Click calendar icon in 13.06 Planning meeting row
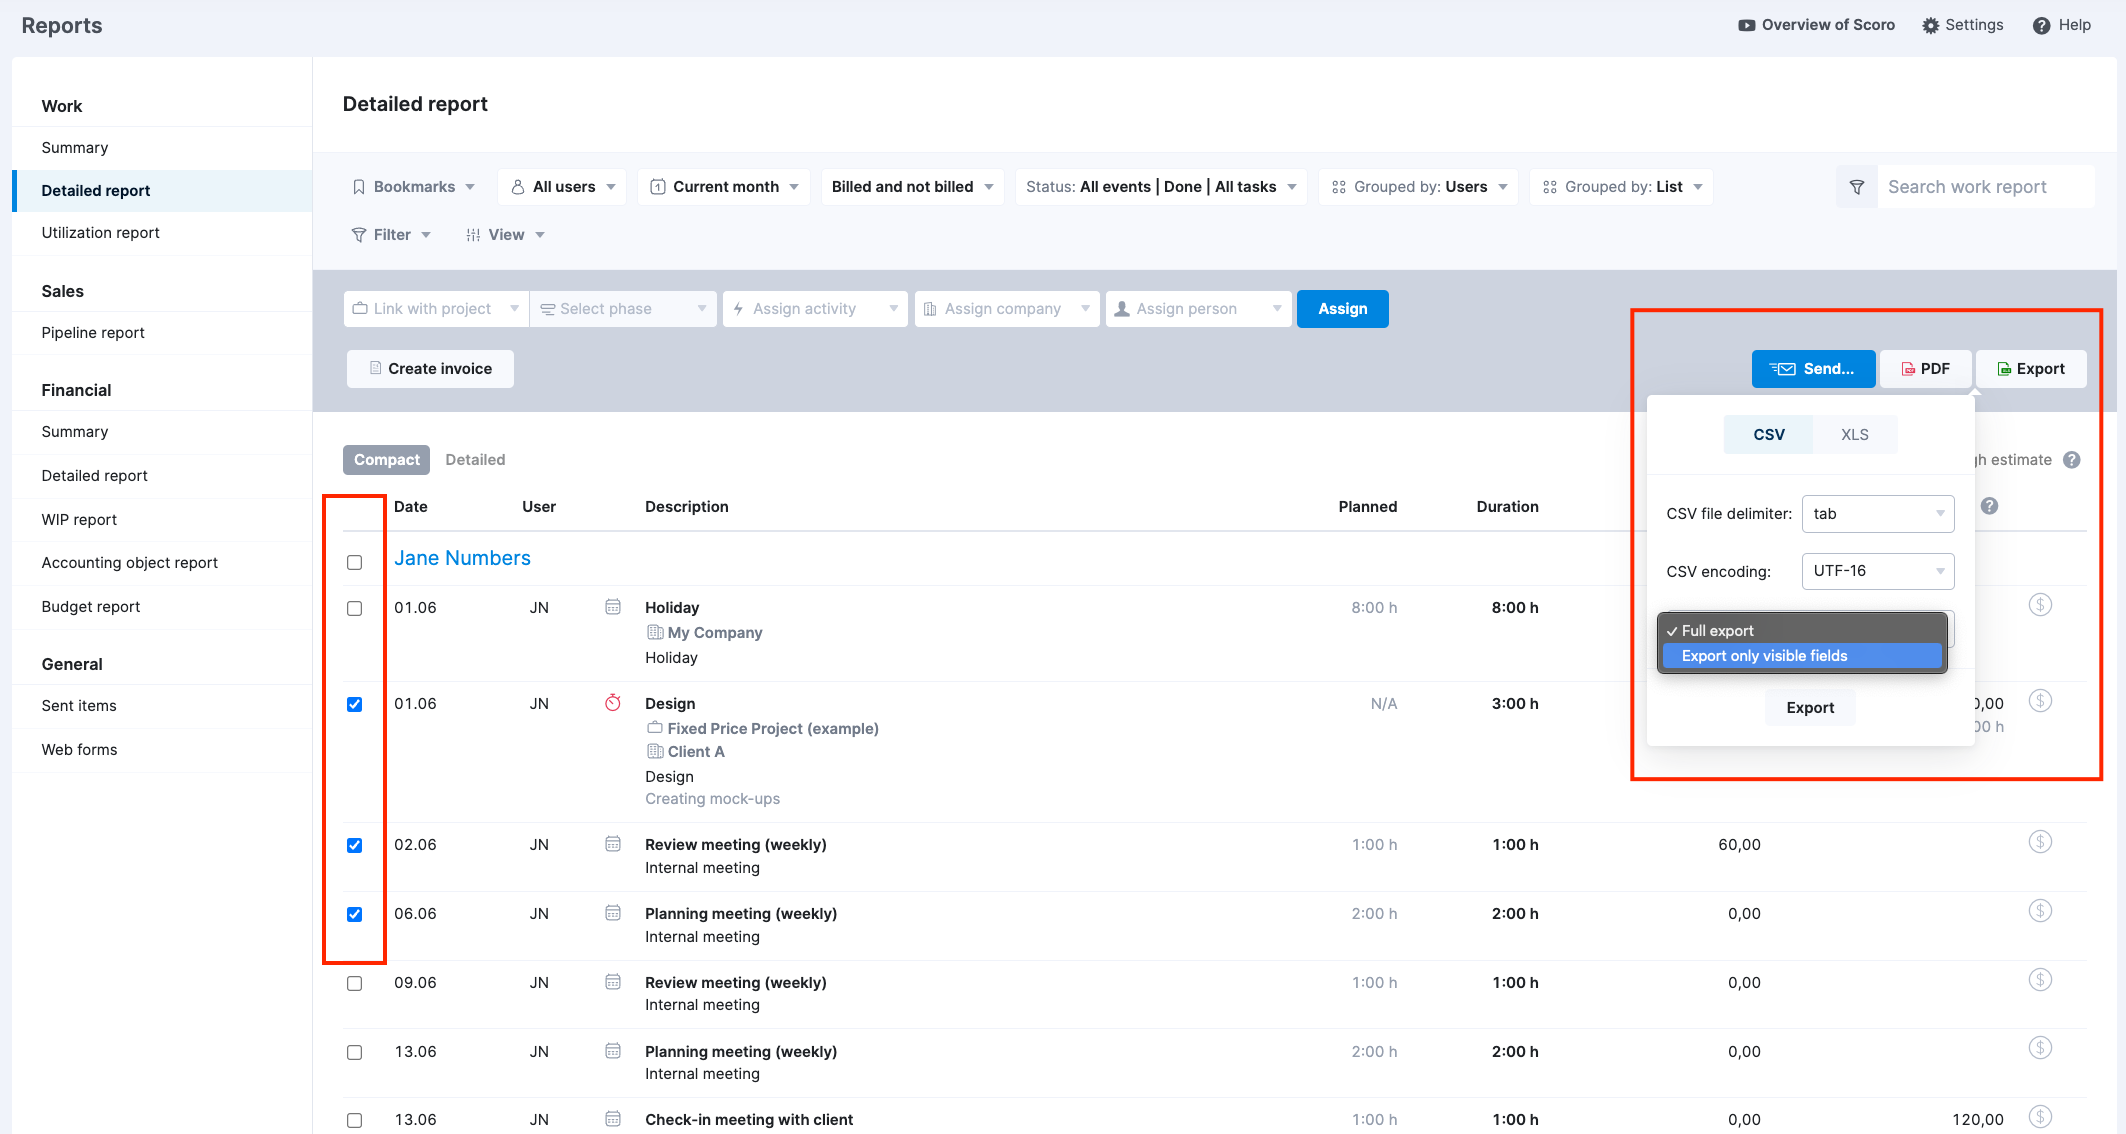This screenshot has height=1134, width=2126. 613,1051
